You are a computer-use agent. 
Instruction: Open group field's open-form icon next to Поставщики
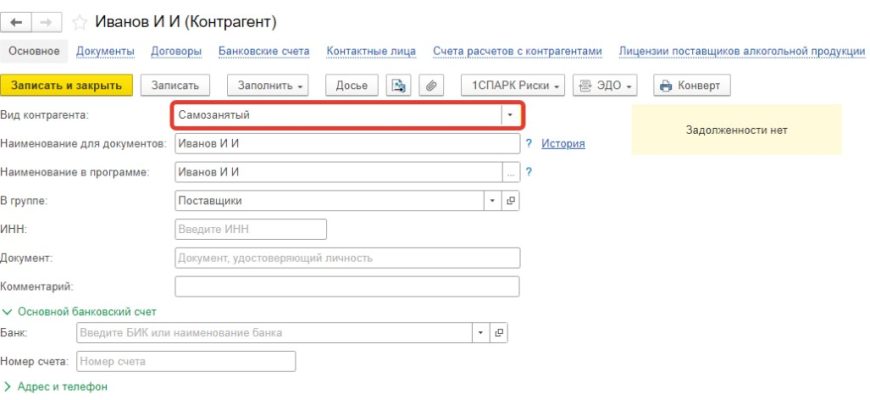[510, 201]
